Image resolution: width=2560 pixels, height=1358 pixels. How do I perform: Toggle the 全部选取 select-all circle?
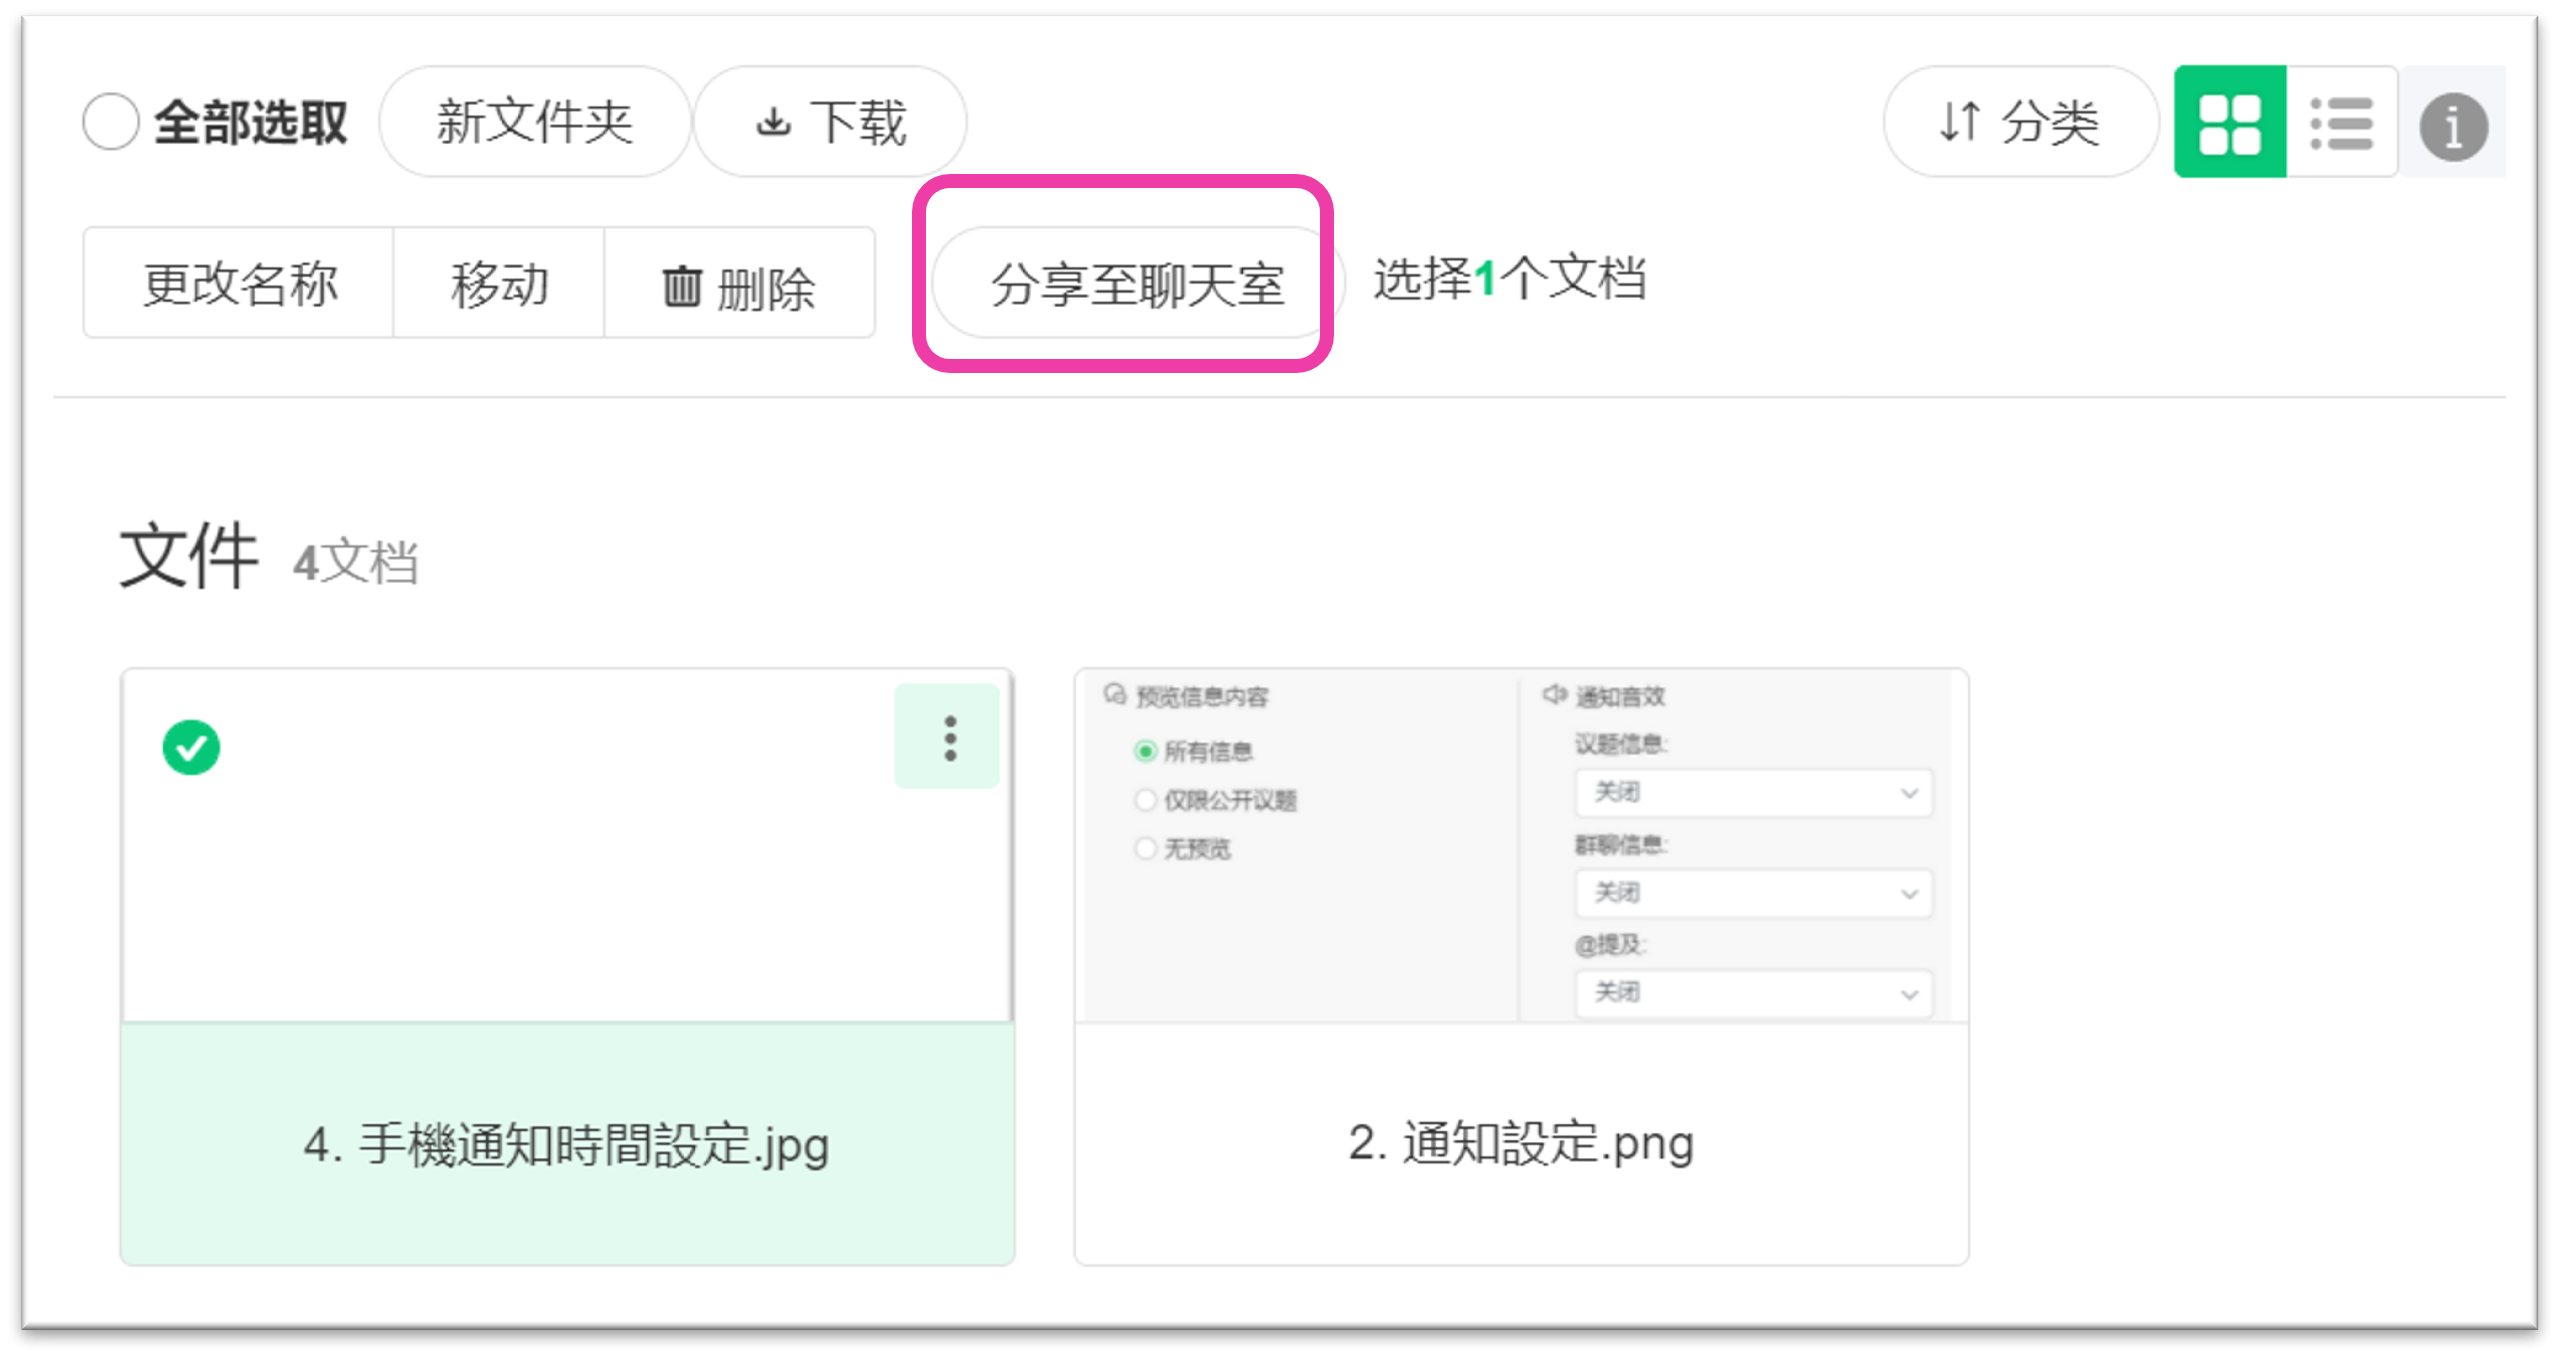coord(110,122)
